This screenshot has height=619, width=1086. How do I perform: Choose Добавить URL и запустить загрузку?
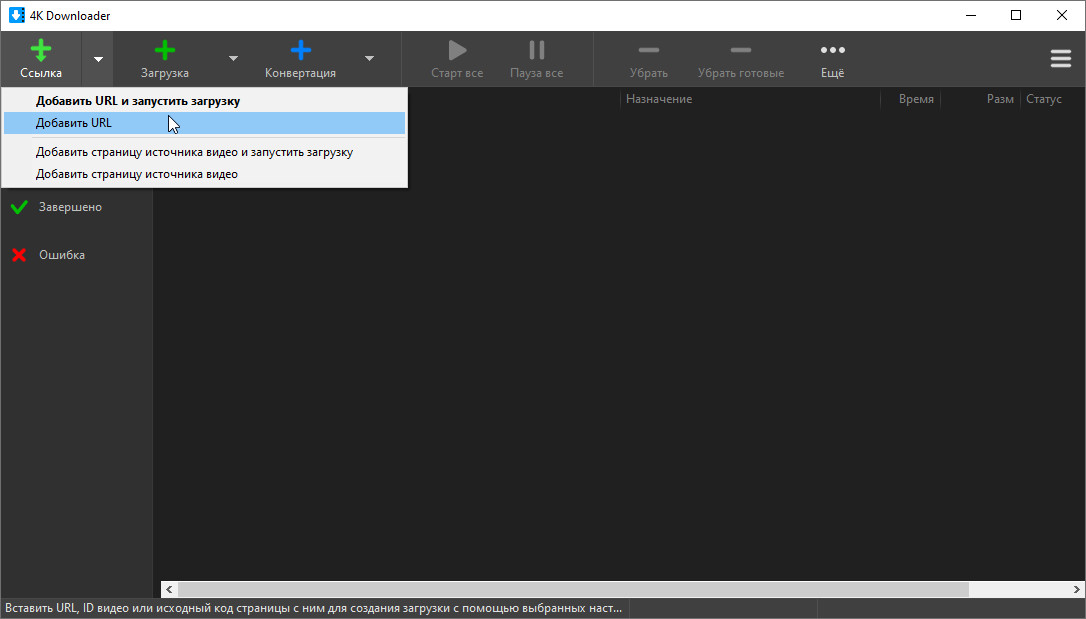point(138,101)
